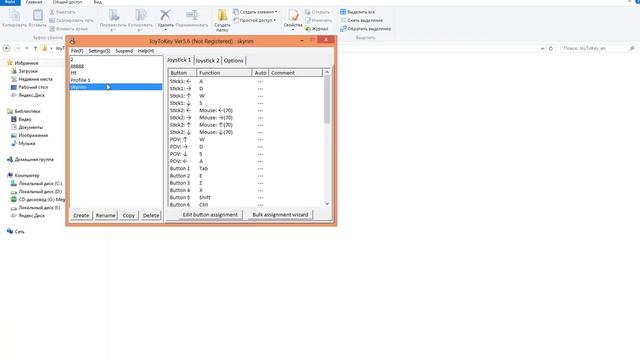Open the File(F) menu in JoyToKey
Screen dimensions: 640x360
point(77,51)
